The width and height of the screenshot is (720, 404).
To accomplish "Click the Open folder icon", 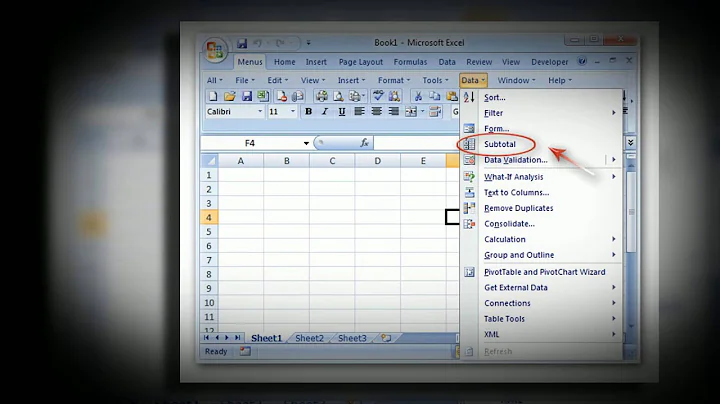I will [x=230, y=96].
